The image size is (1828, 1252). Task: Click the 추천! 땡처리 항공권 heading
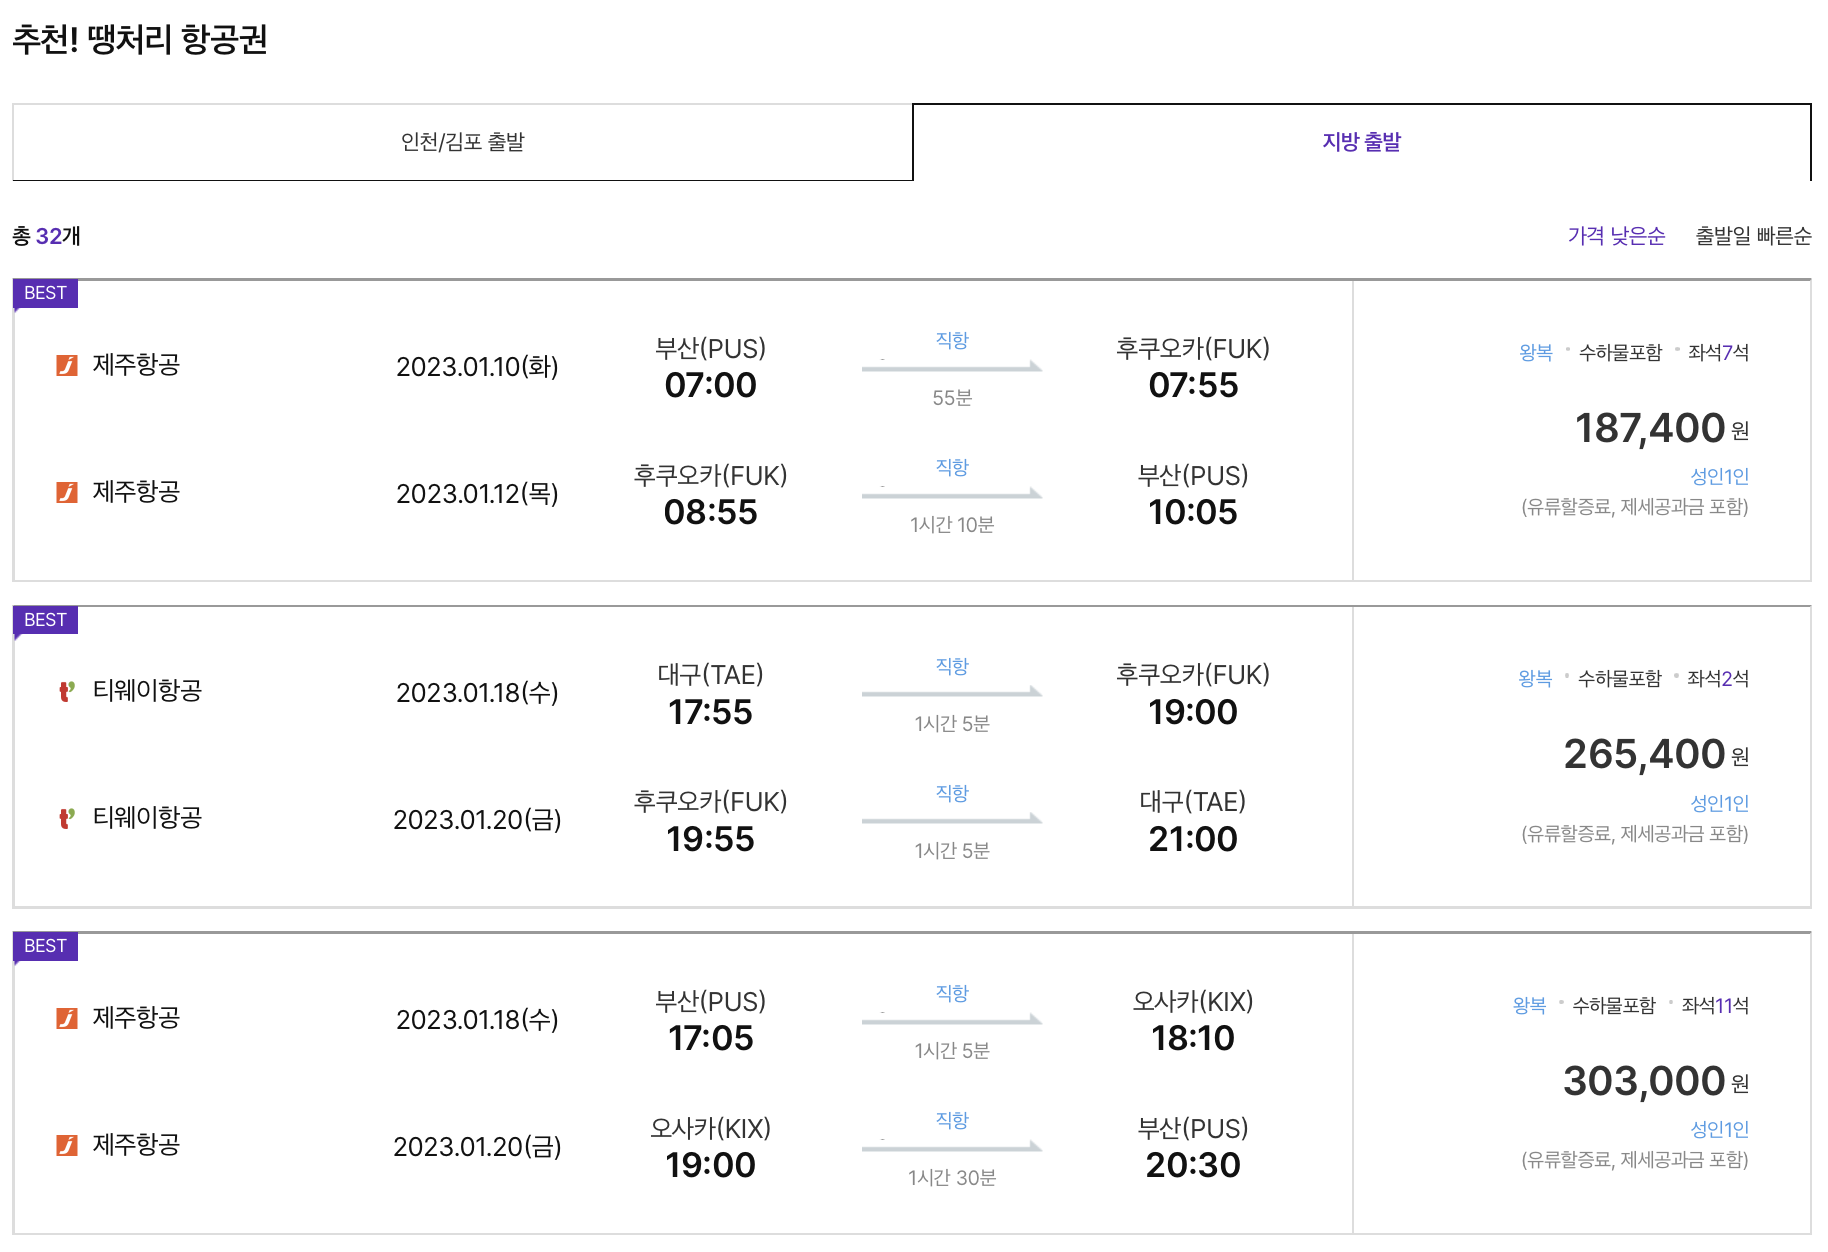[x=139, y=40]
